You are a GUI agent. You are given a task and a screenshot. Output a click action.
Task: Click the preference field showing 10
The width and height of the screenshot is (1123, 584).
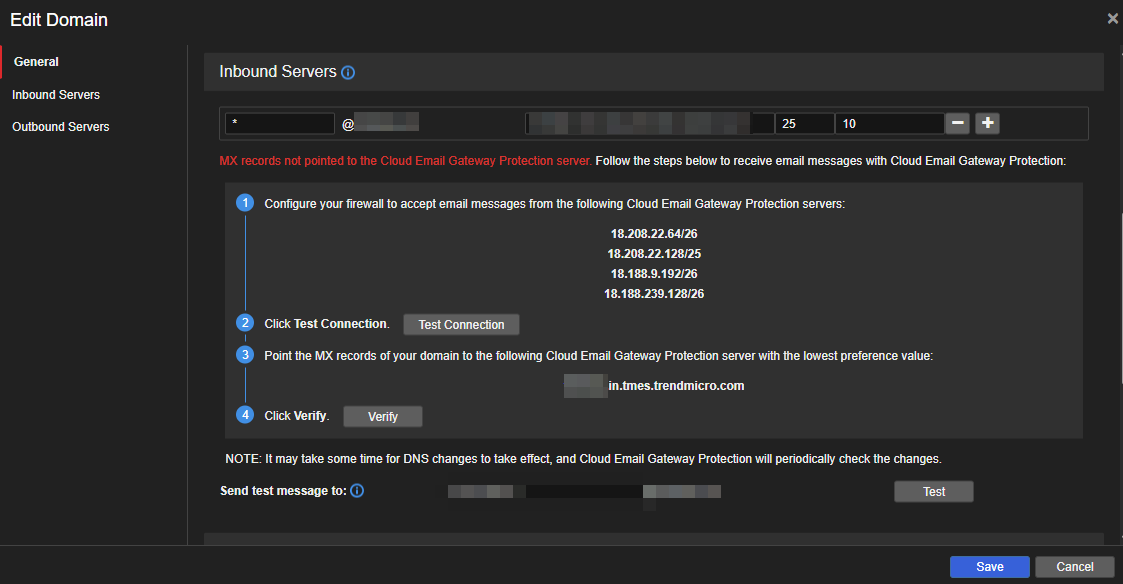point(889,123)
